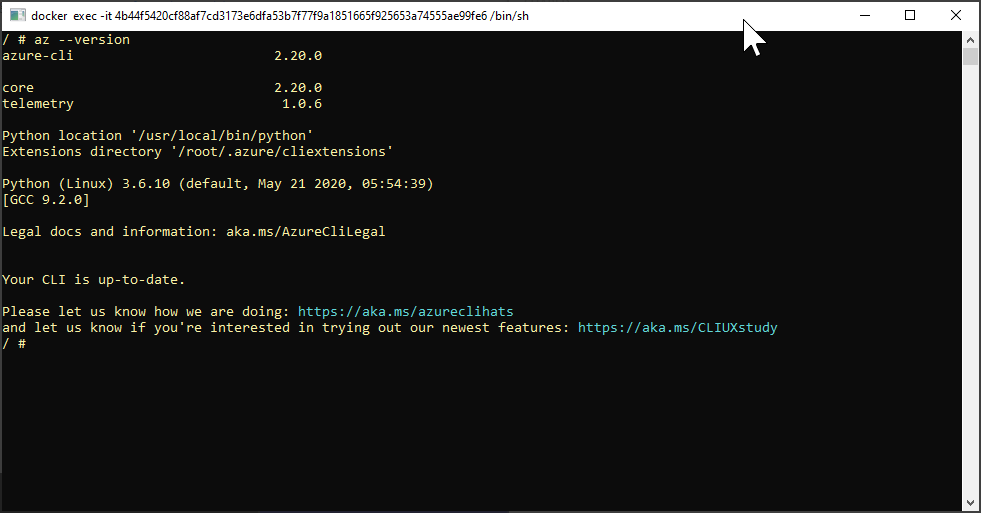Screen dimensions: 981x513
Task: Click the scrollbar down arrow
Action: pos(970,503)
